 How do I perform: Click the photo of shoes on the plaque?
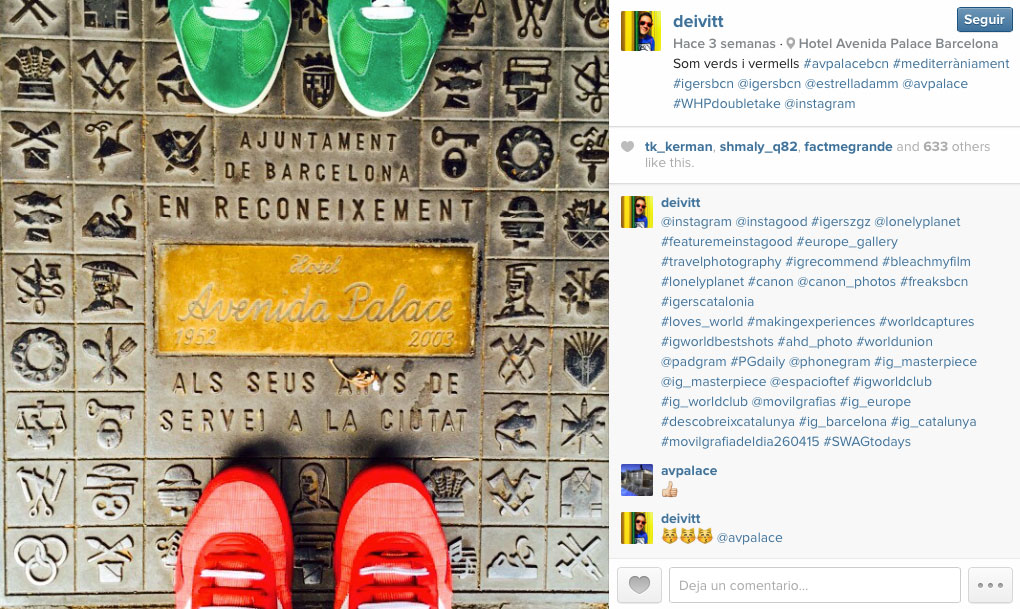[x=304, y=304]
